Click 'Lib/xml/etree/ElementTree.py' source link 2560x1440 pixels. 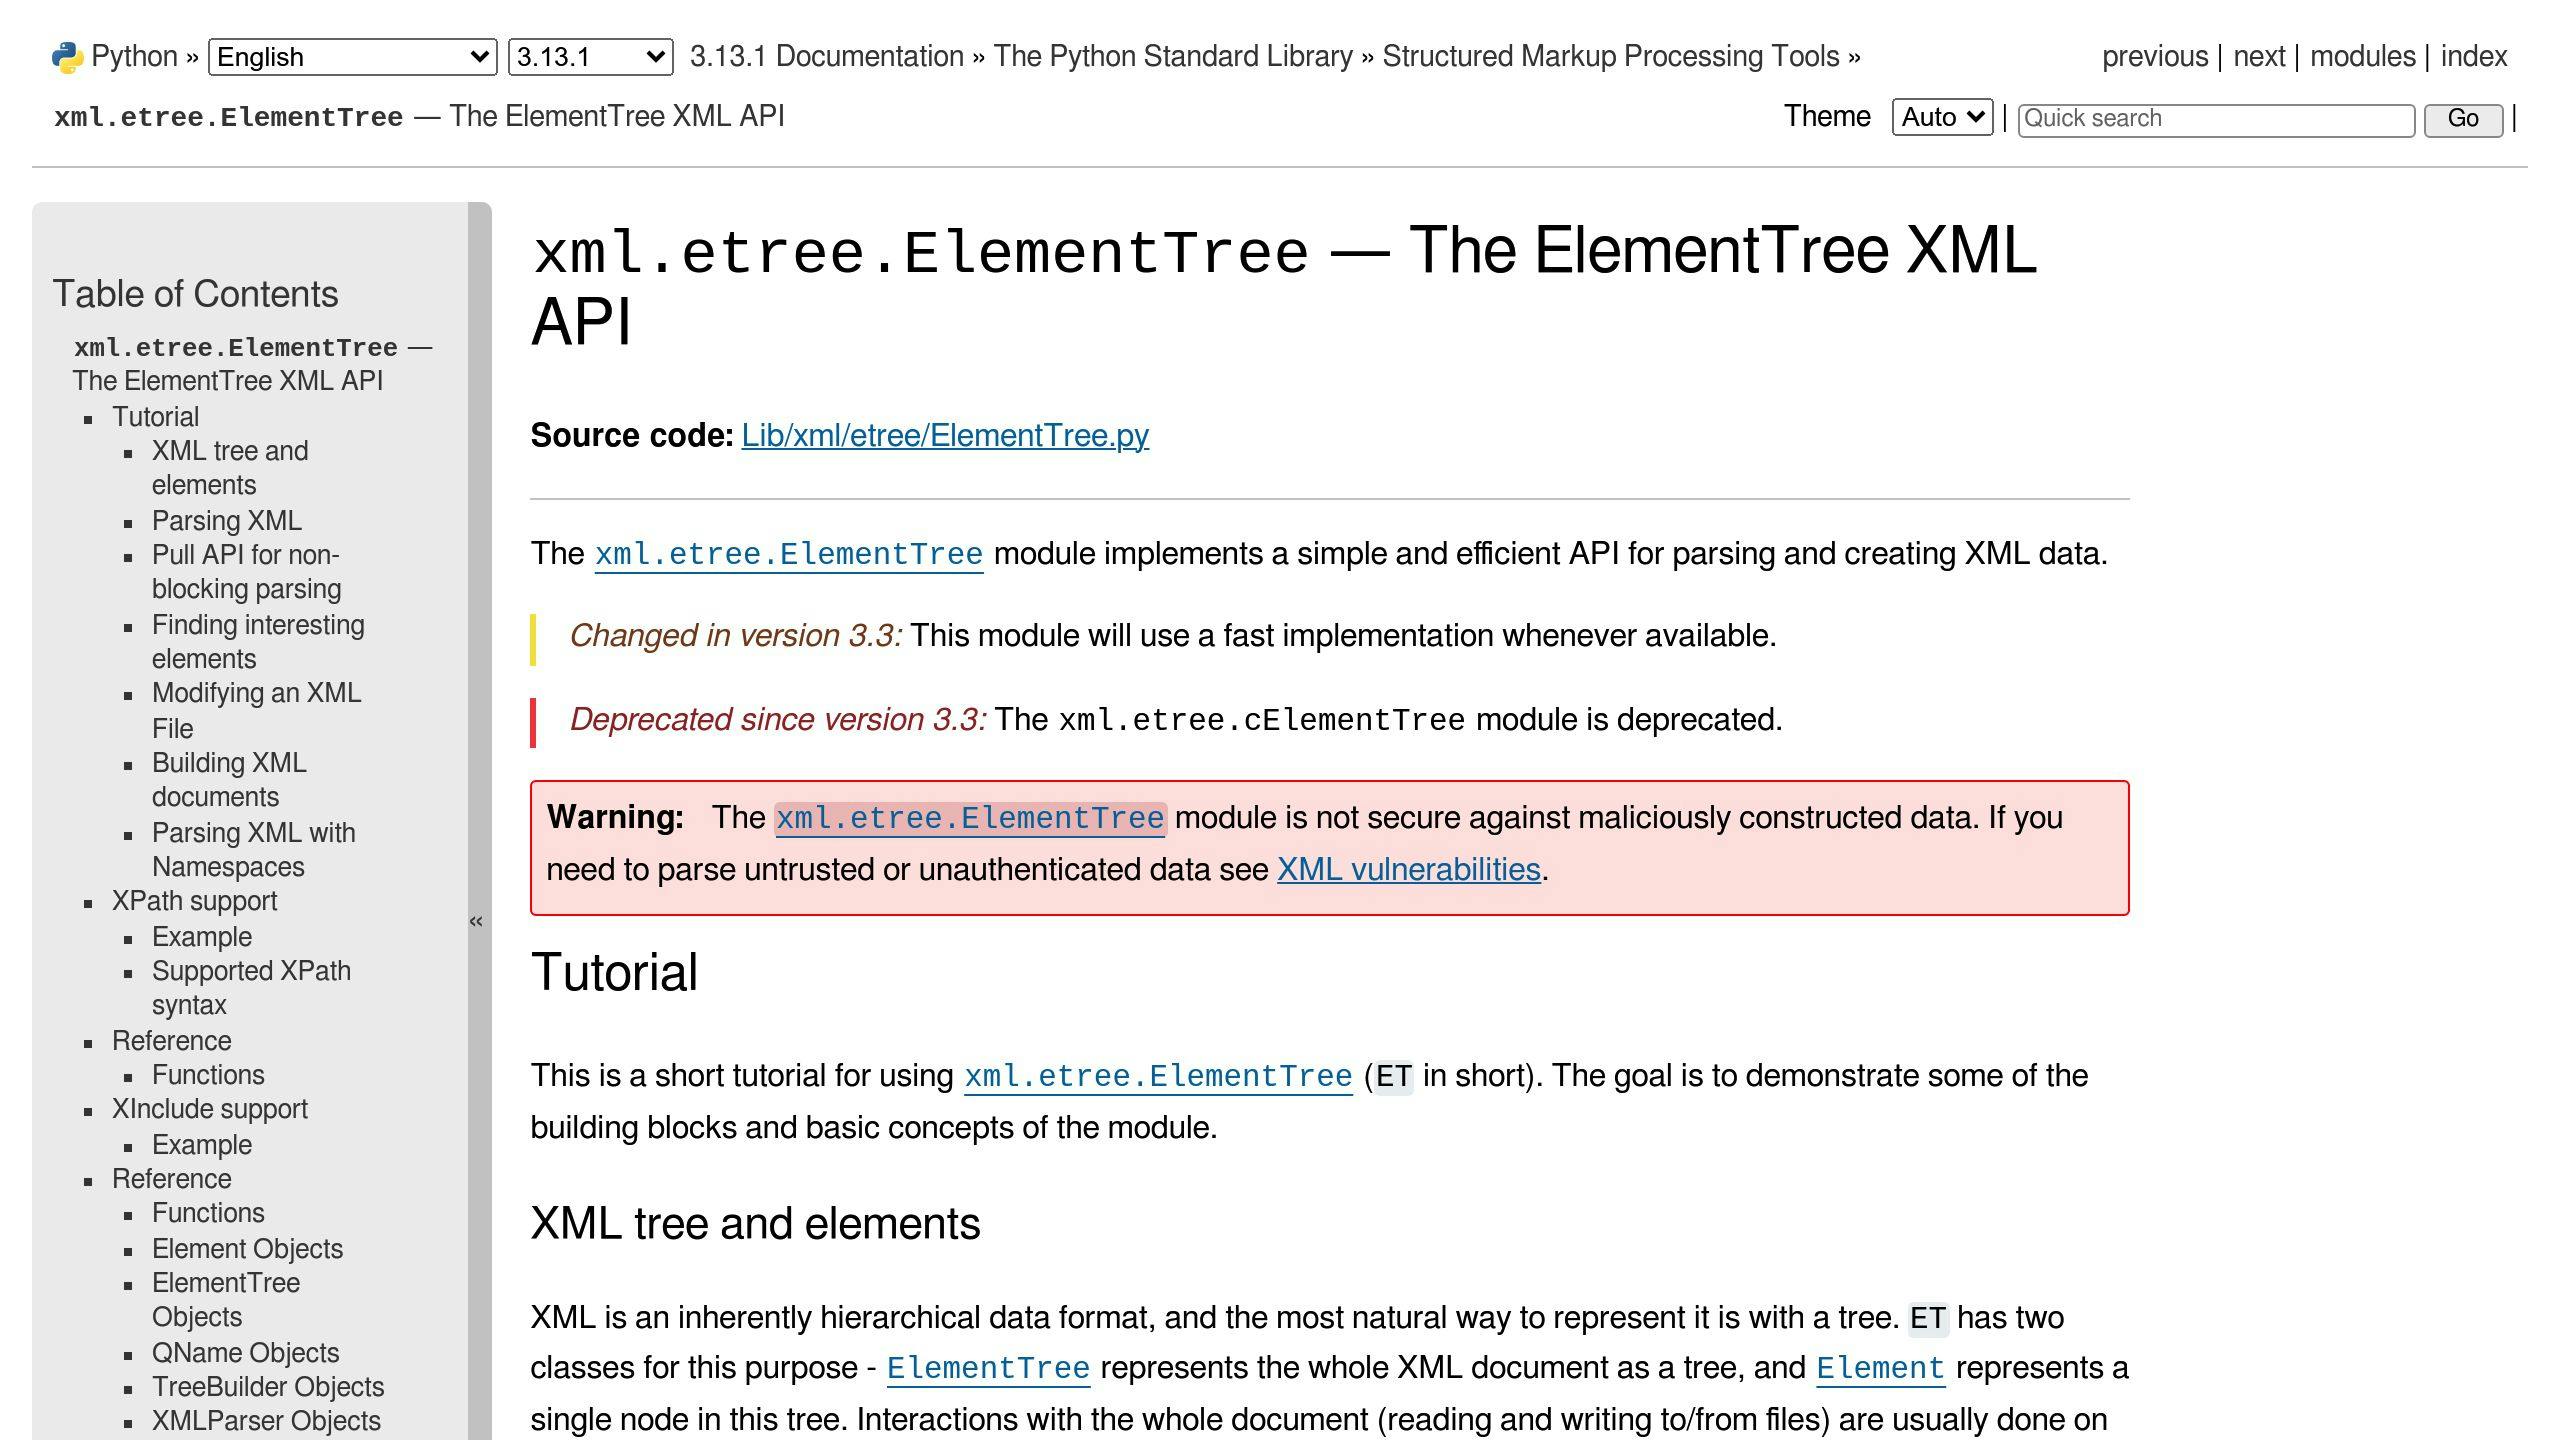point(944,434)
